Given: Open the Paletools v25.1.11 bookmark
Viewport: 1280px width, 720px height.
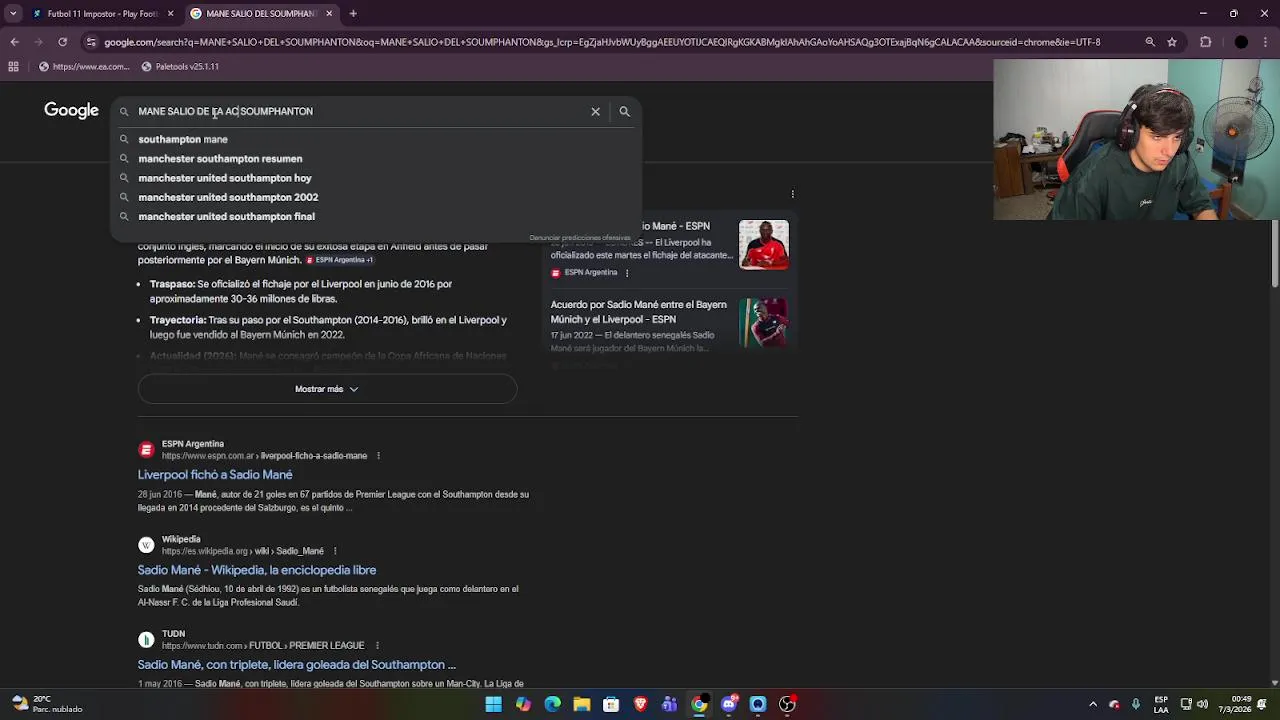Looking at the screenshot, I should (180, 66).
